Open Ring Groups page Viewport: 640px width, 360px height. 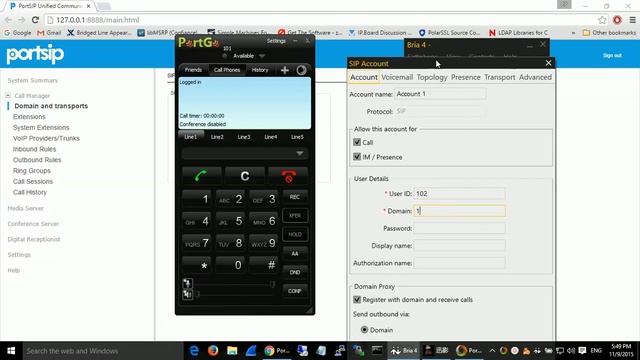click(31, 171)
